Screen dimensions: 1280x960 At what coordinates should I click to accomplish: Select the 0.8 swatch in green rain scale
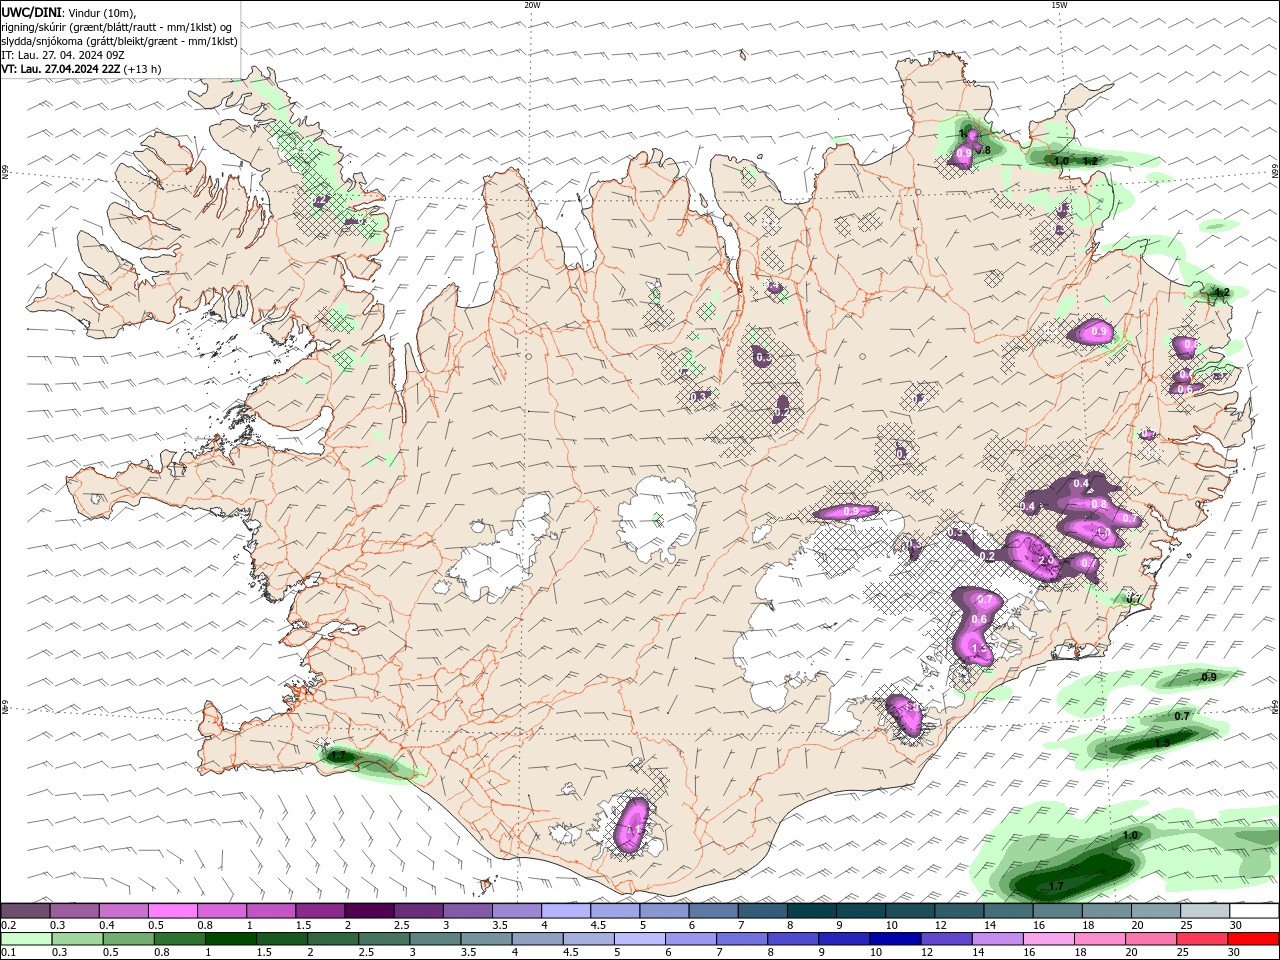179,938
